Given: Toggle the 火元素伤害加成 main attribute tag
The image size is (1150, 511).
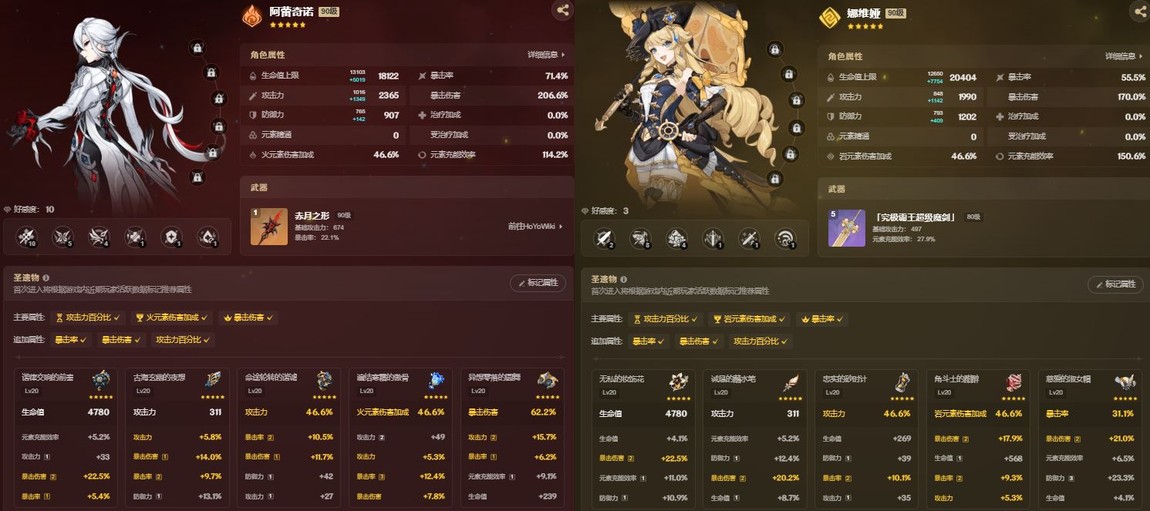Looking at the screenshot, I should coord(172,318).
